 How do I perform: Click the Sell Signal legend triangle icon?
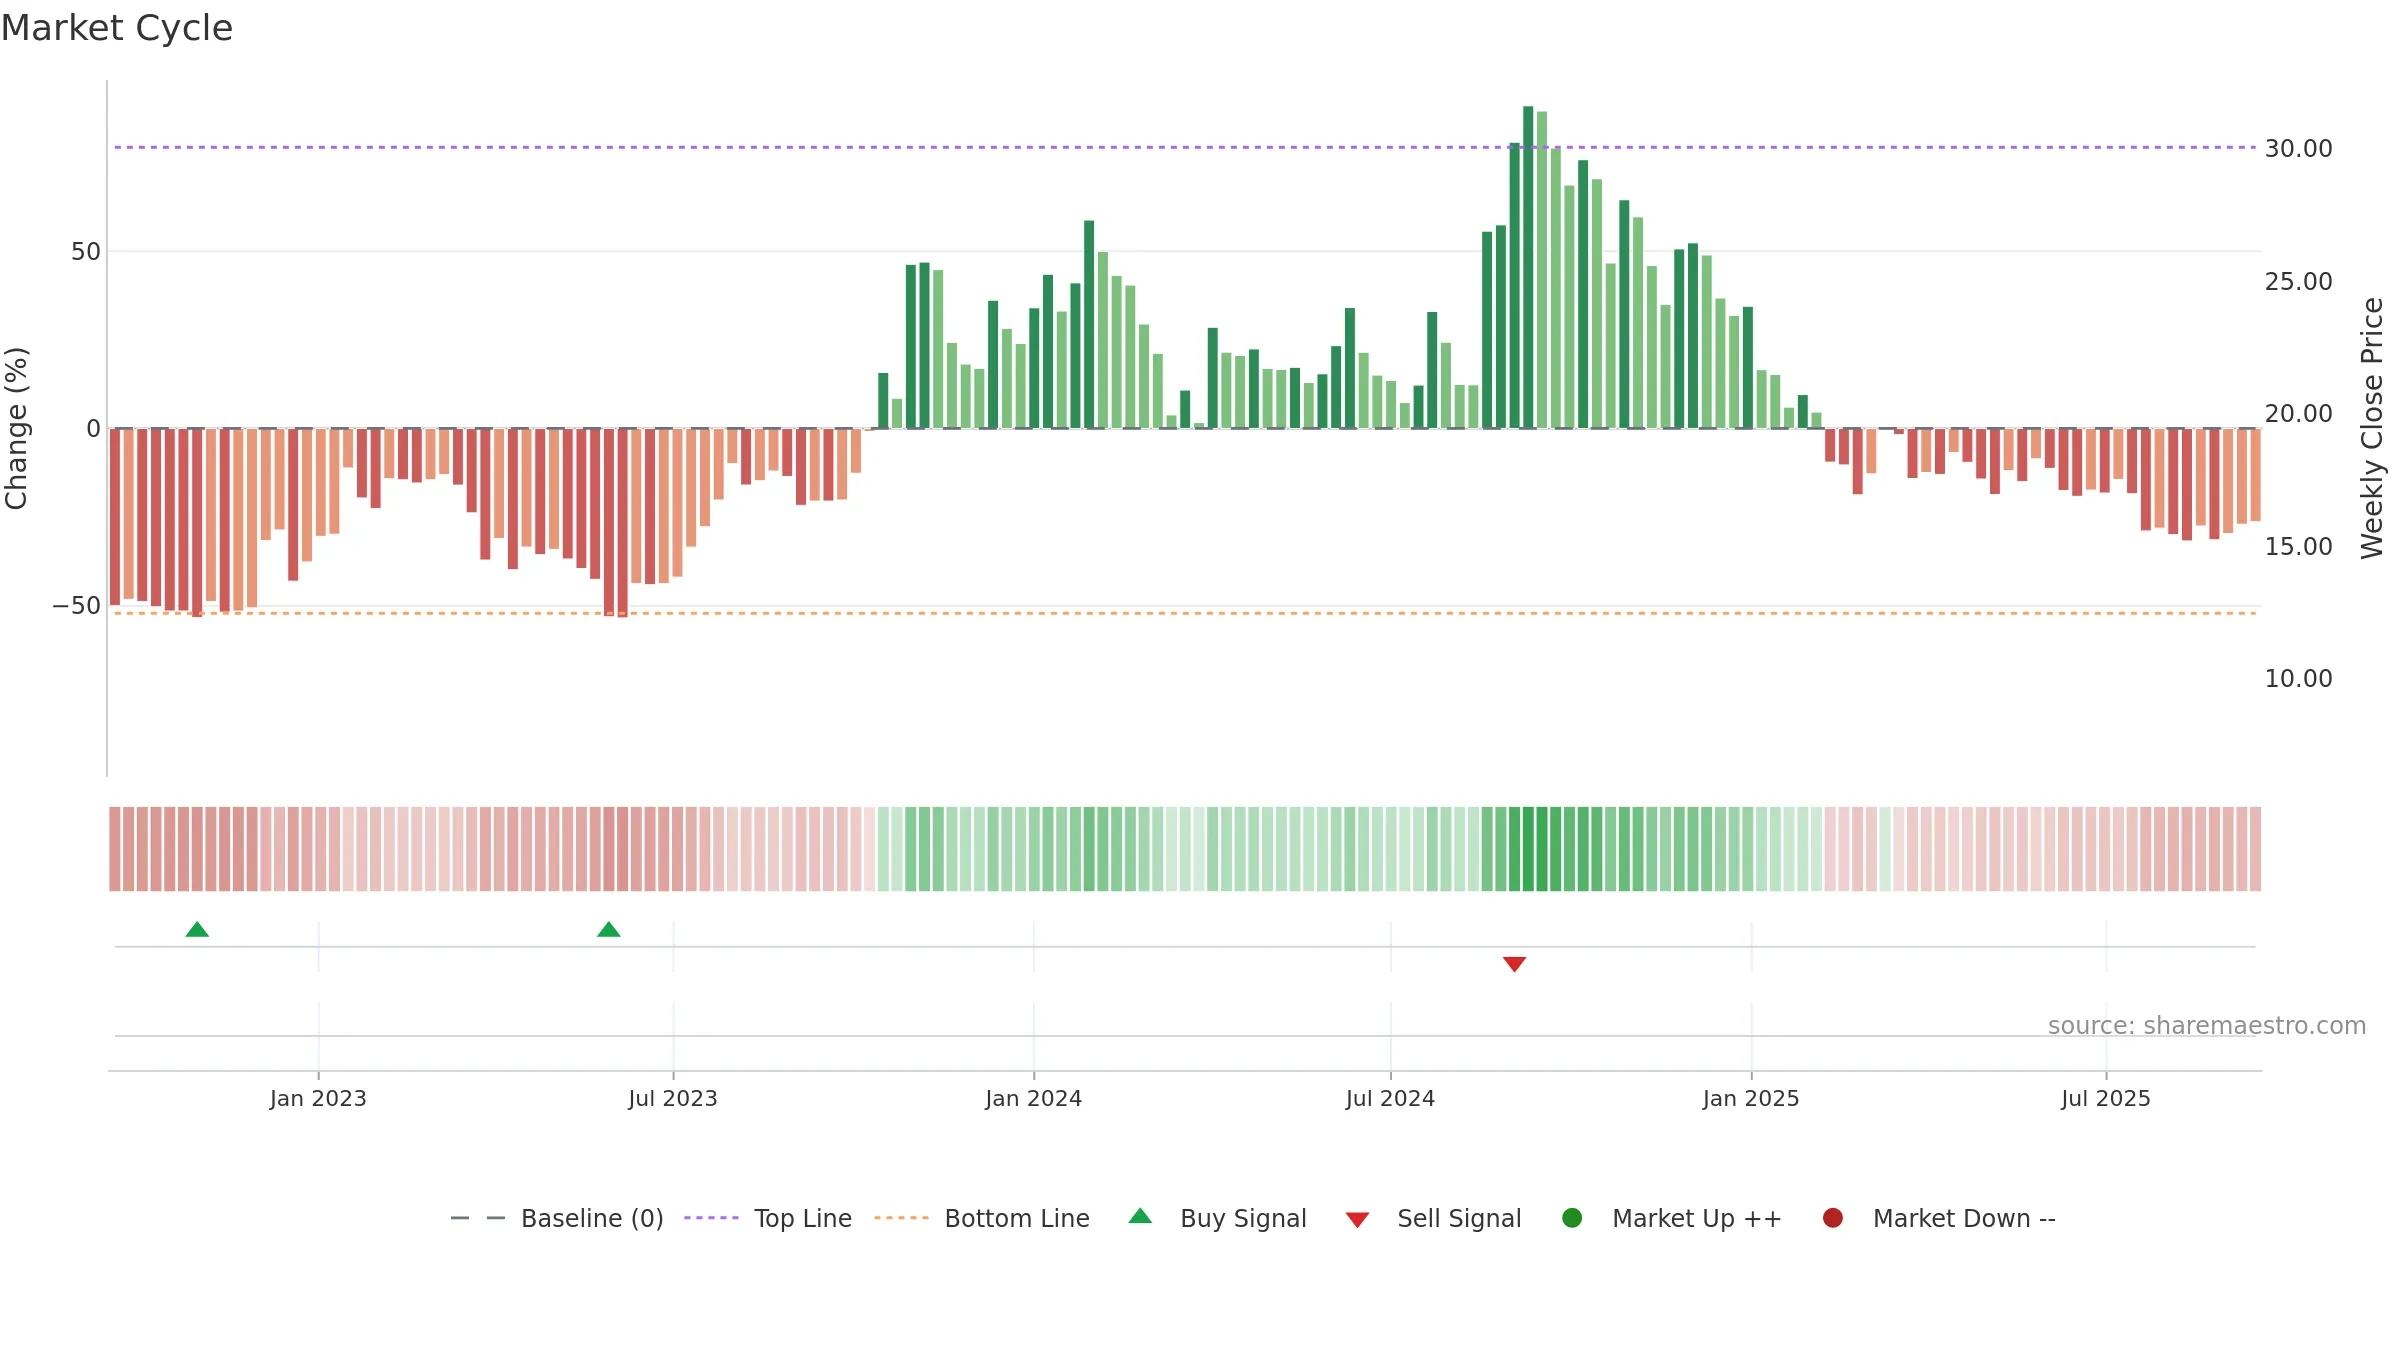pos(1357,1220)
